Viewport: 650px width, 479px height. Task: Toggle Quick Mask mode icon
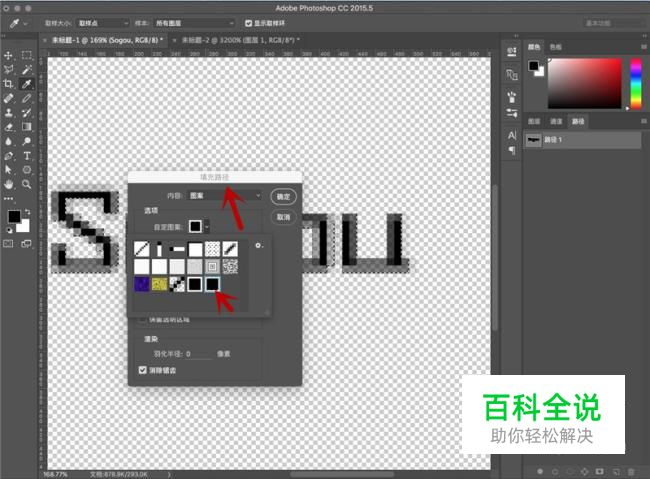coord(8,244)
